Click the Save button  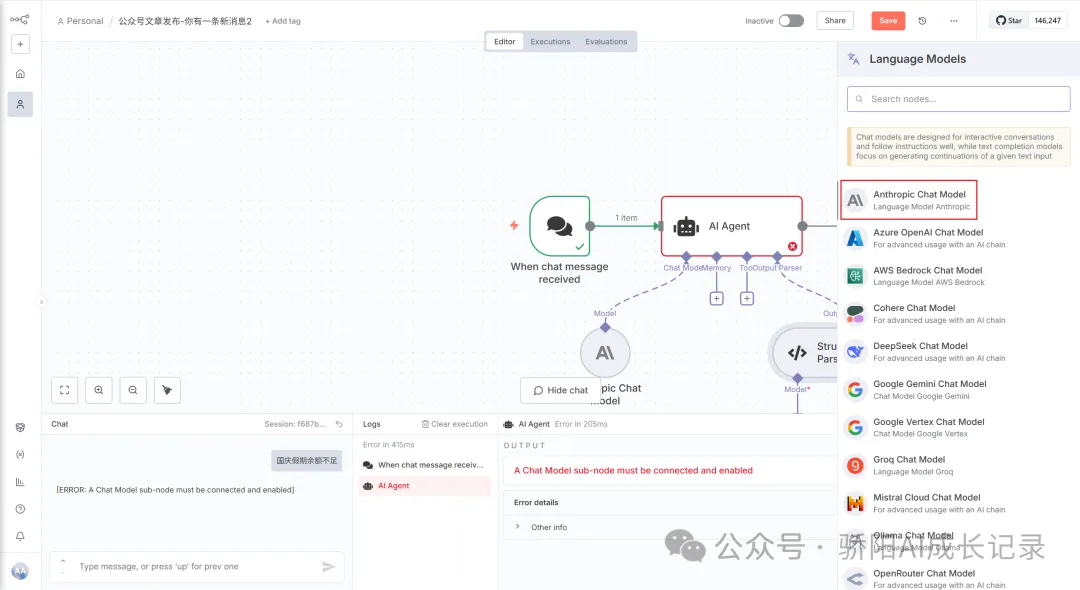[x=888, y=21]
